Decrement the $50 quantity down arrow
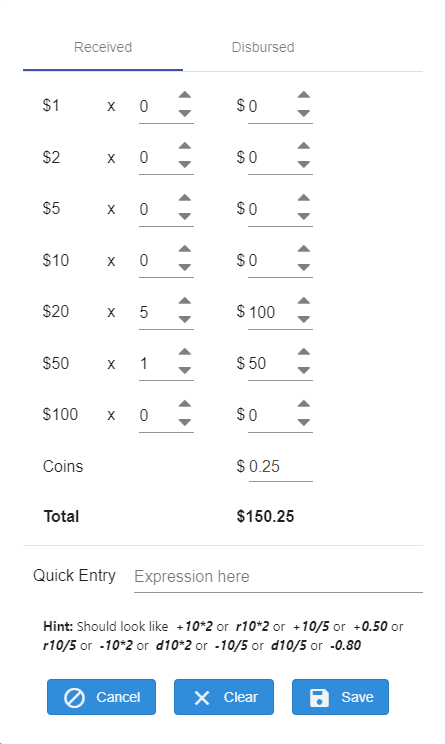The width and height of the screenshot is (445, 744). click(185, 371)
